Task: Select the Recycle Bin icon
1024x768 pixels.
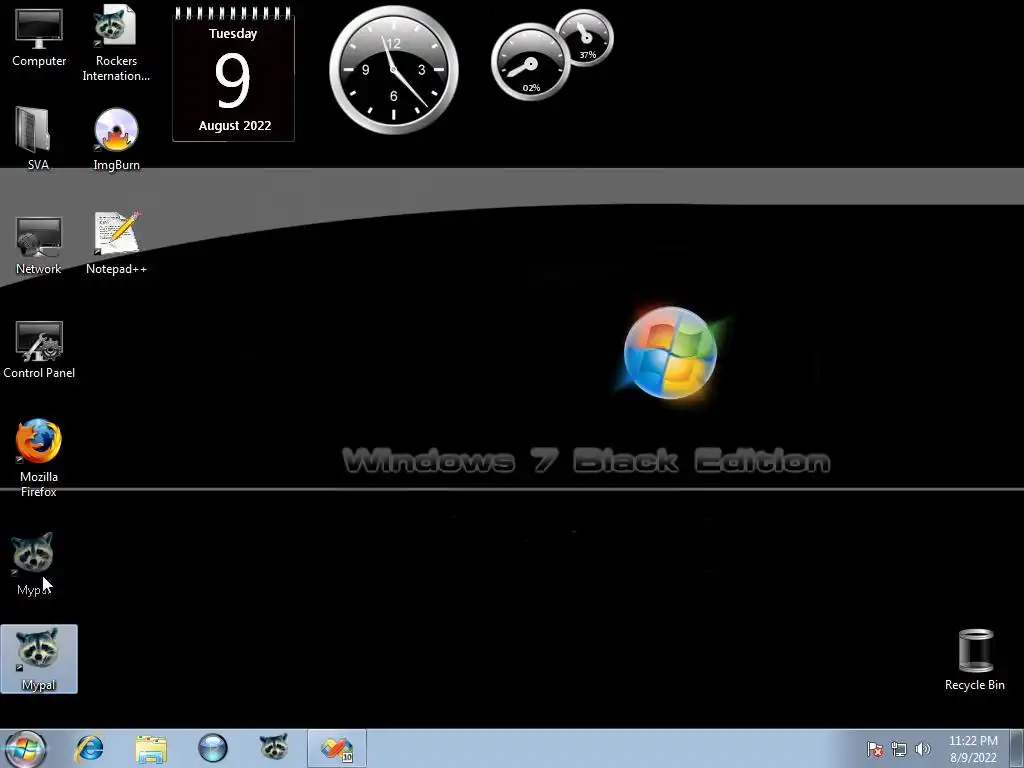Action: pyautogui.click(x=975, y=660)
